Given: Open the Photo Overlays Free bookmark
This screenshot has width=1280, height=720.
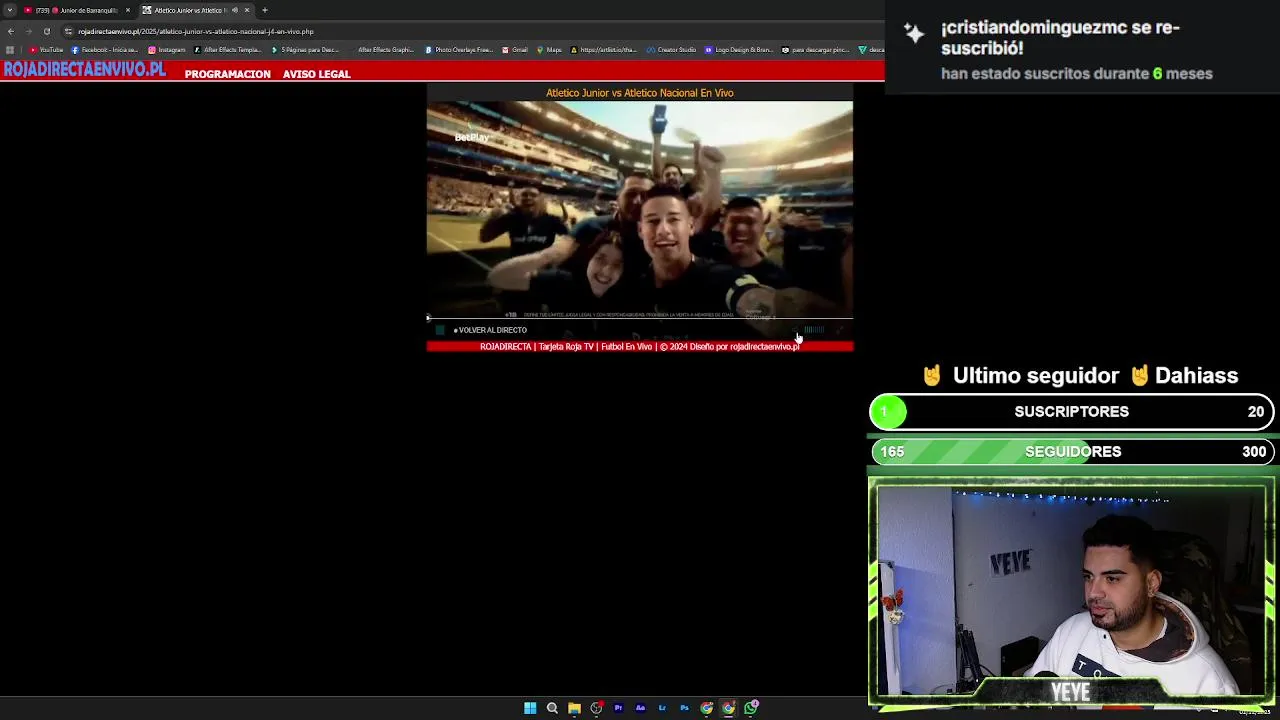Looking at the screenshot, I should [x=459, y=49].
